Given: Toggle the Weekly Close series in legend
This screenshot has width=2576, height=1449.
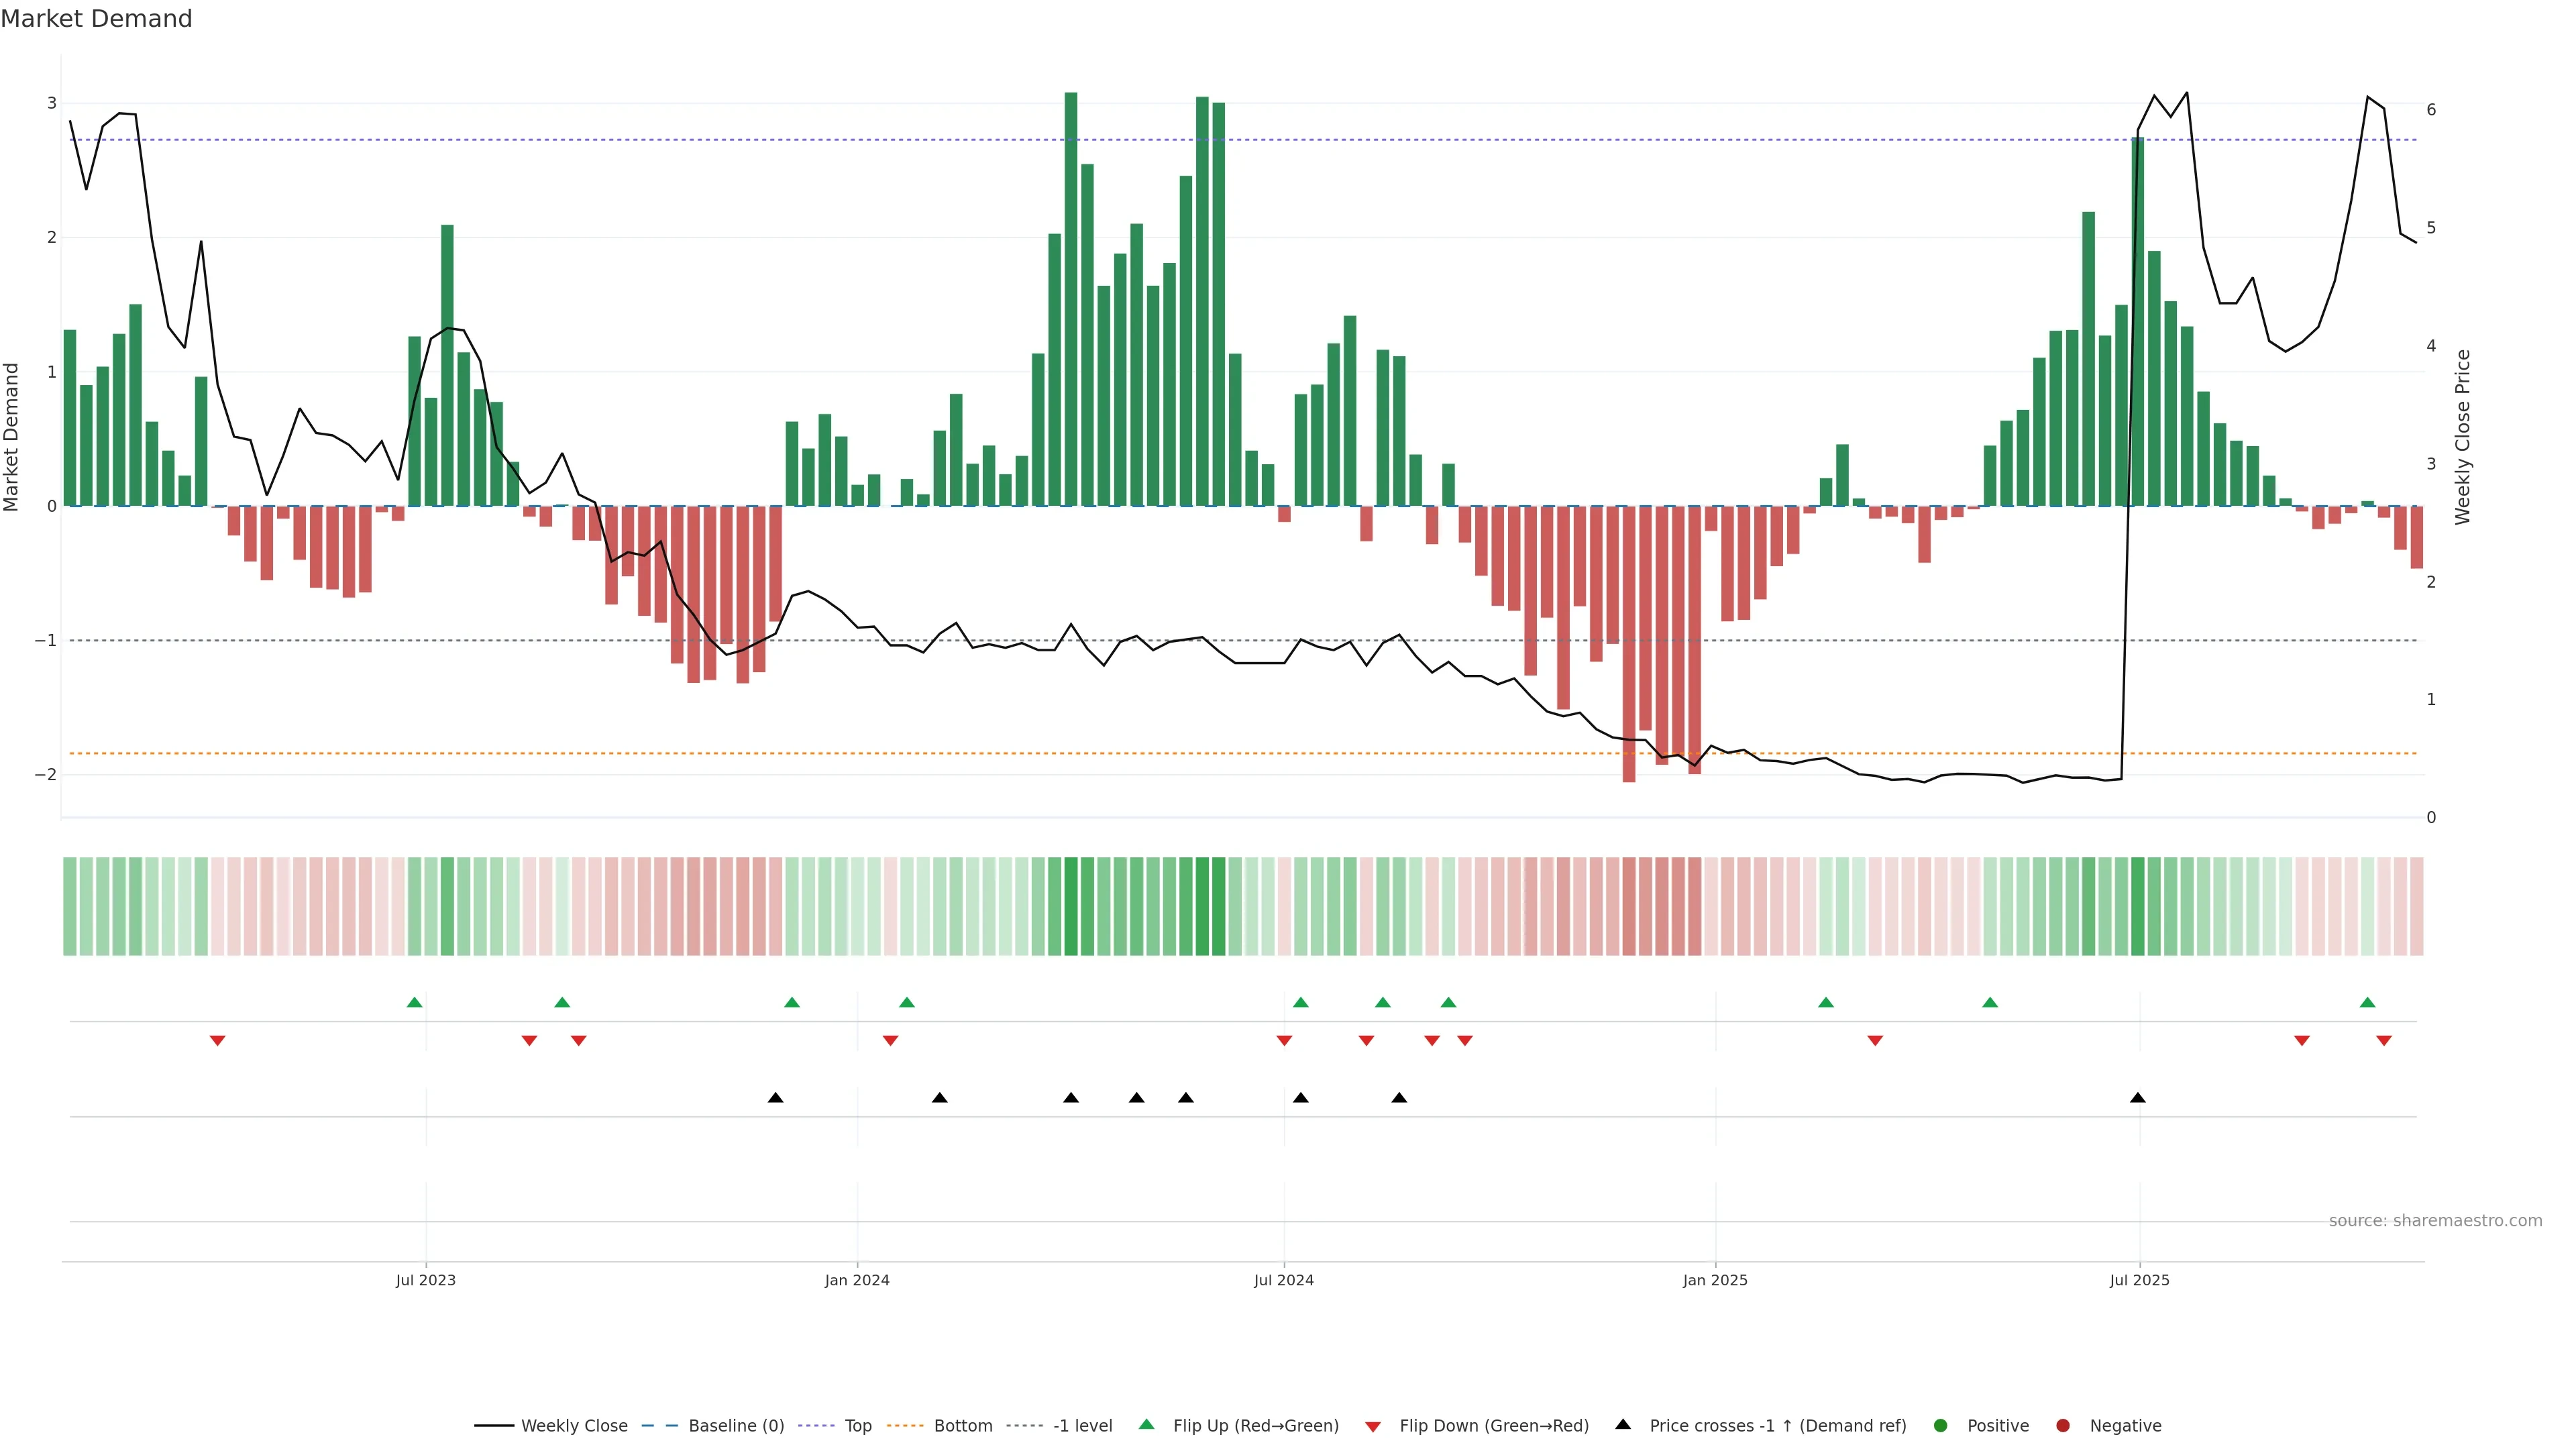Looking at the screenshot, I should click(574, 1425).
